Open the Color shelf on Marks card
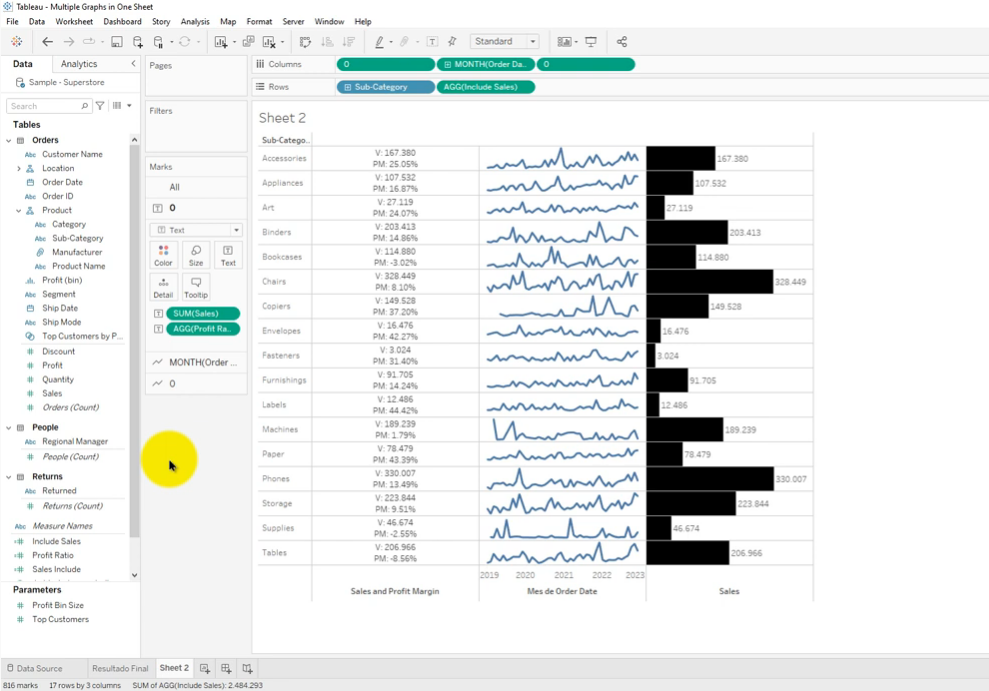Screen dimensions: 989x691 coord(163,254)
